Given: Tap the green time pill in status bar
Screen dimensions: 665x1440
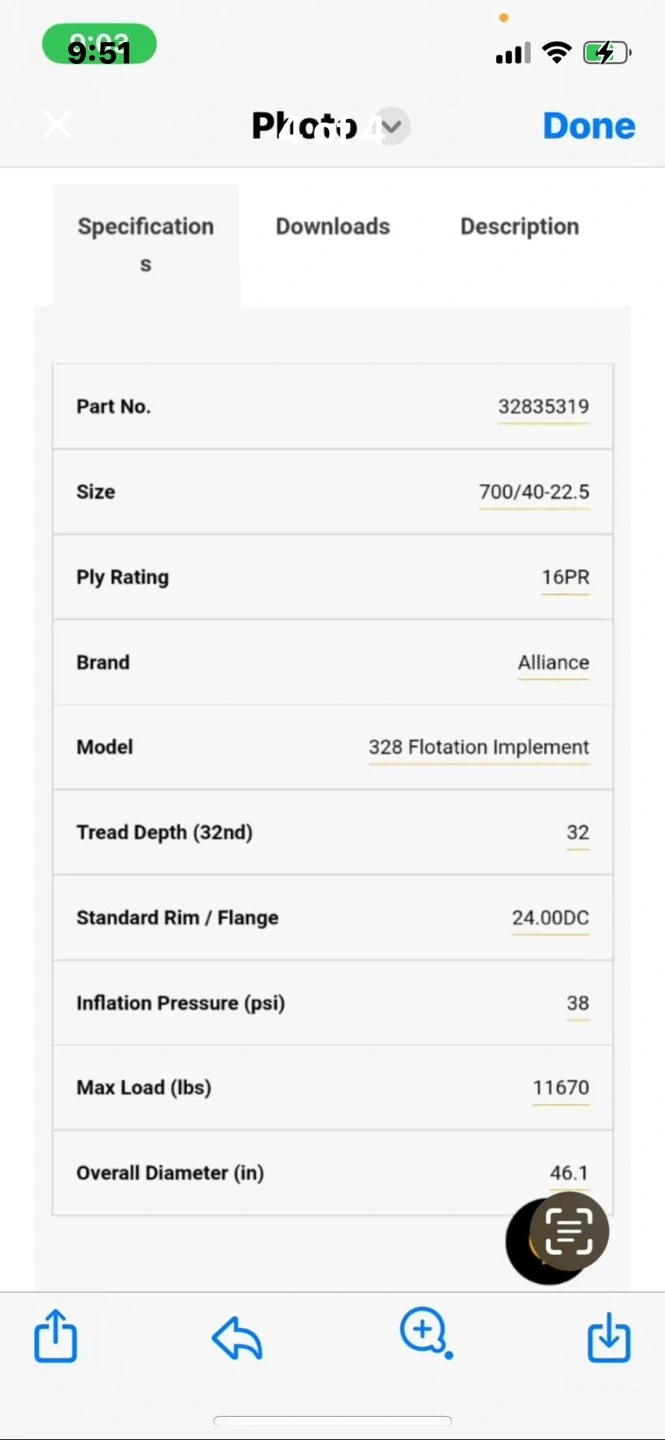Looking at the screenshot, I should tap(99, 47).
